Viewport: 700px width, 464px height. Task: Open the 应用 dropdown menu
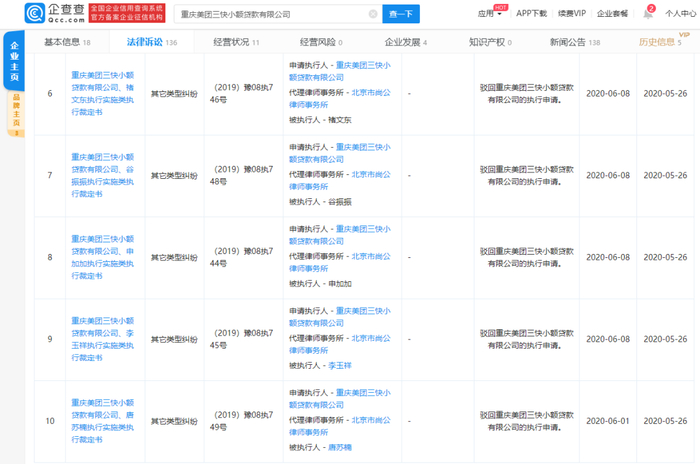[489, 13]
